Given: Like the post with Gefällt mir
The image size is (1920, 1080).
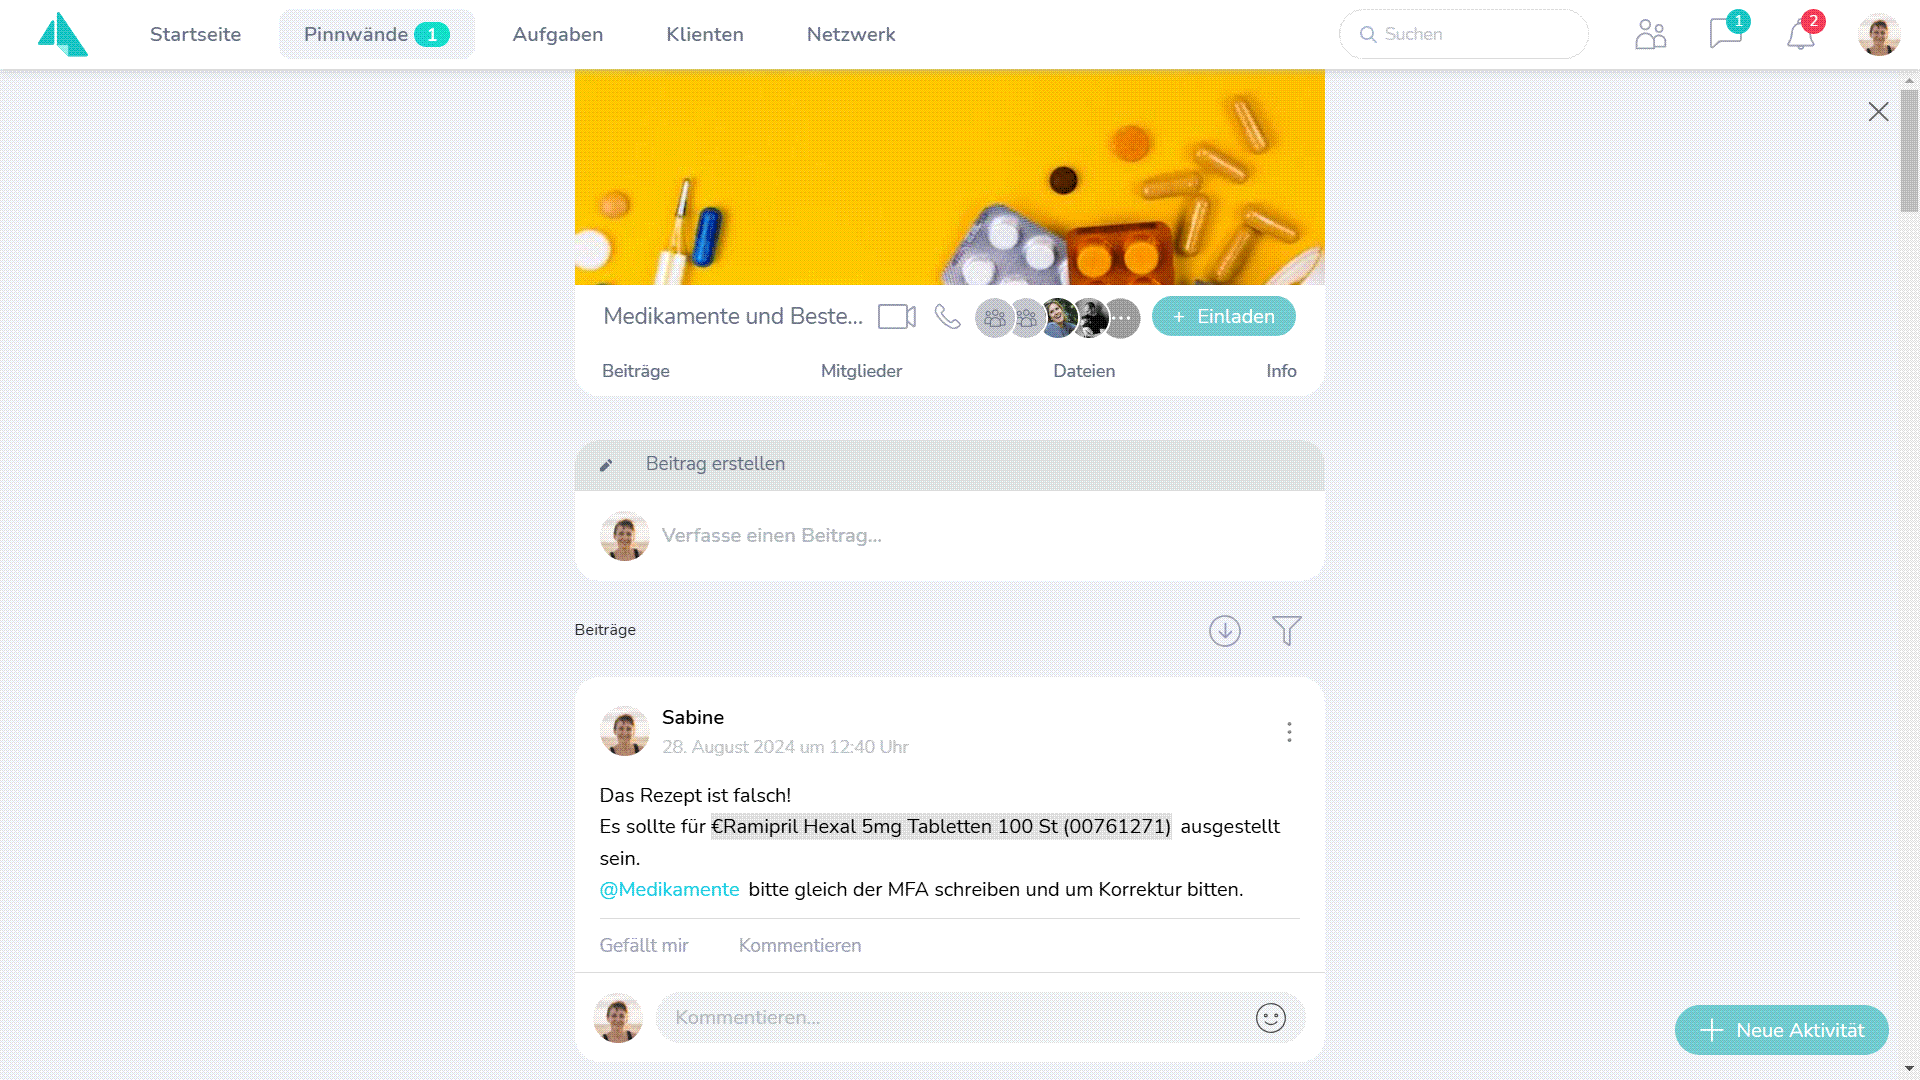Looking at the screenshot, I should click(x=644, y=946).
